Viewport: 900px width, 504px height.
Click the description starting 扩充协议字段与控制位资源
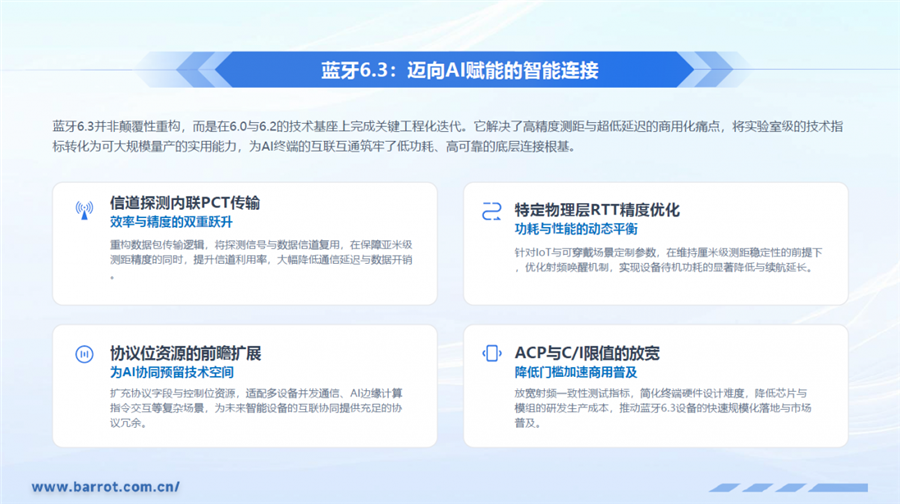click(x=256, y=408)
